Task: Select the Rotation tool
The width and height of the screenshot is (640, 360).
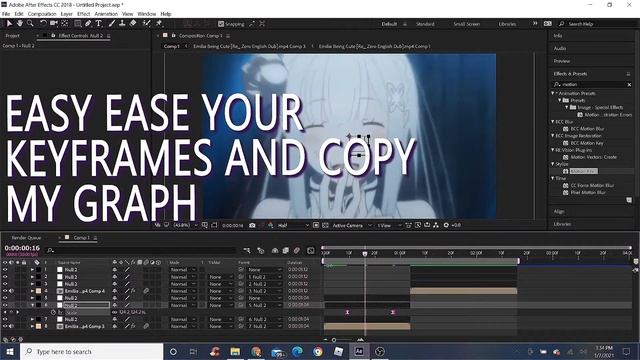Action: click(x=43, y=24)
